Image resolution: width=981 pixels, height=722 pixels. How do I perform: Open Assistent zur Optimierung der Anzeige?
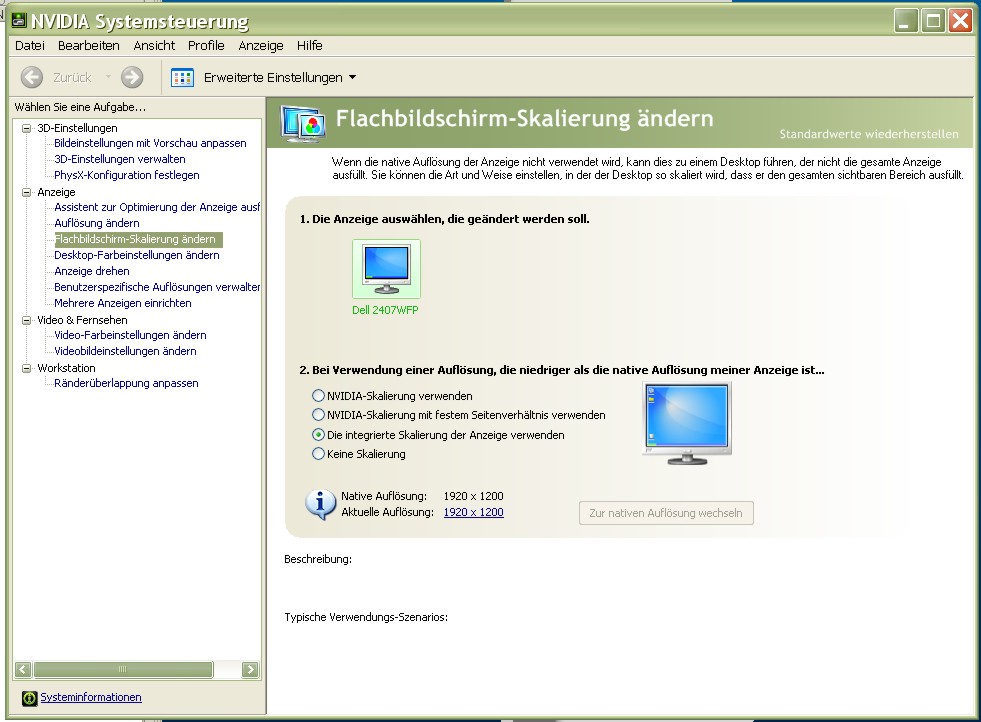(x=156, y=207)
